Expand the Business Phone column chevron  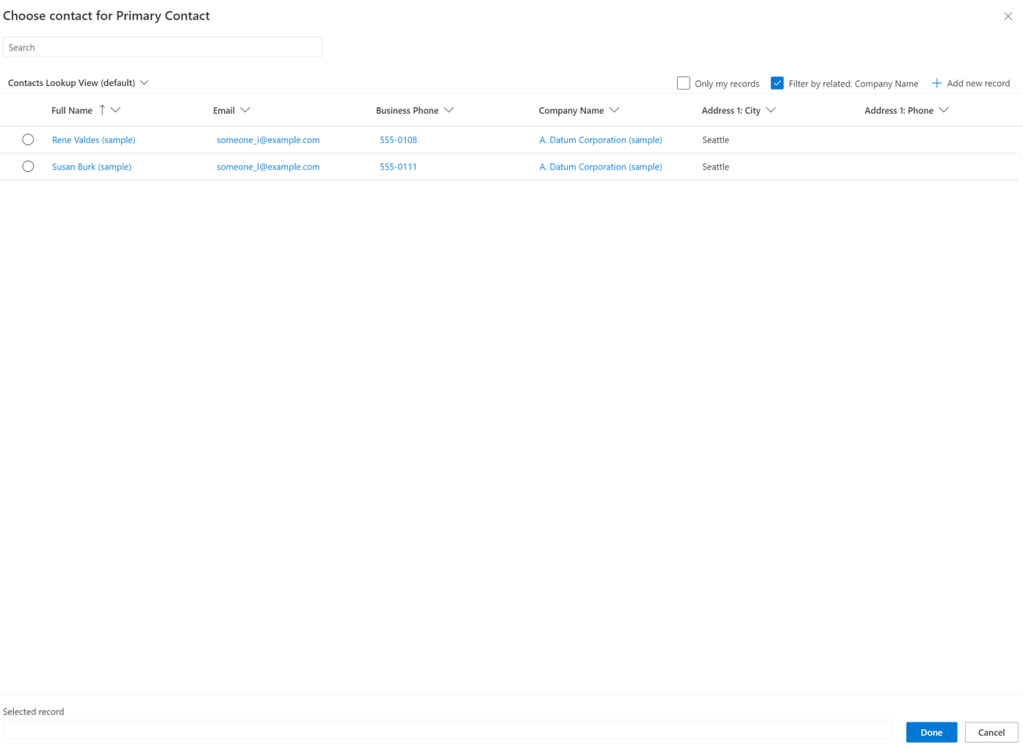[449, 110]
